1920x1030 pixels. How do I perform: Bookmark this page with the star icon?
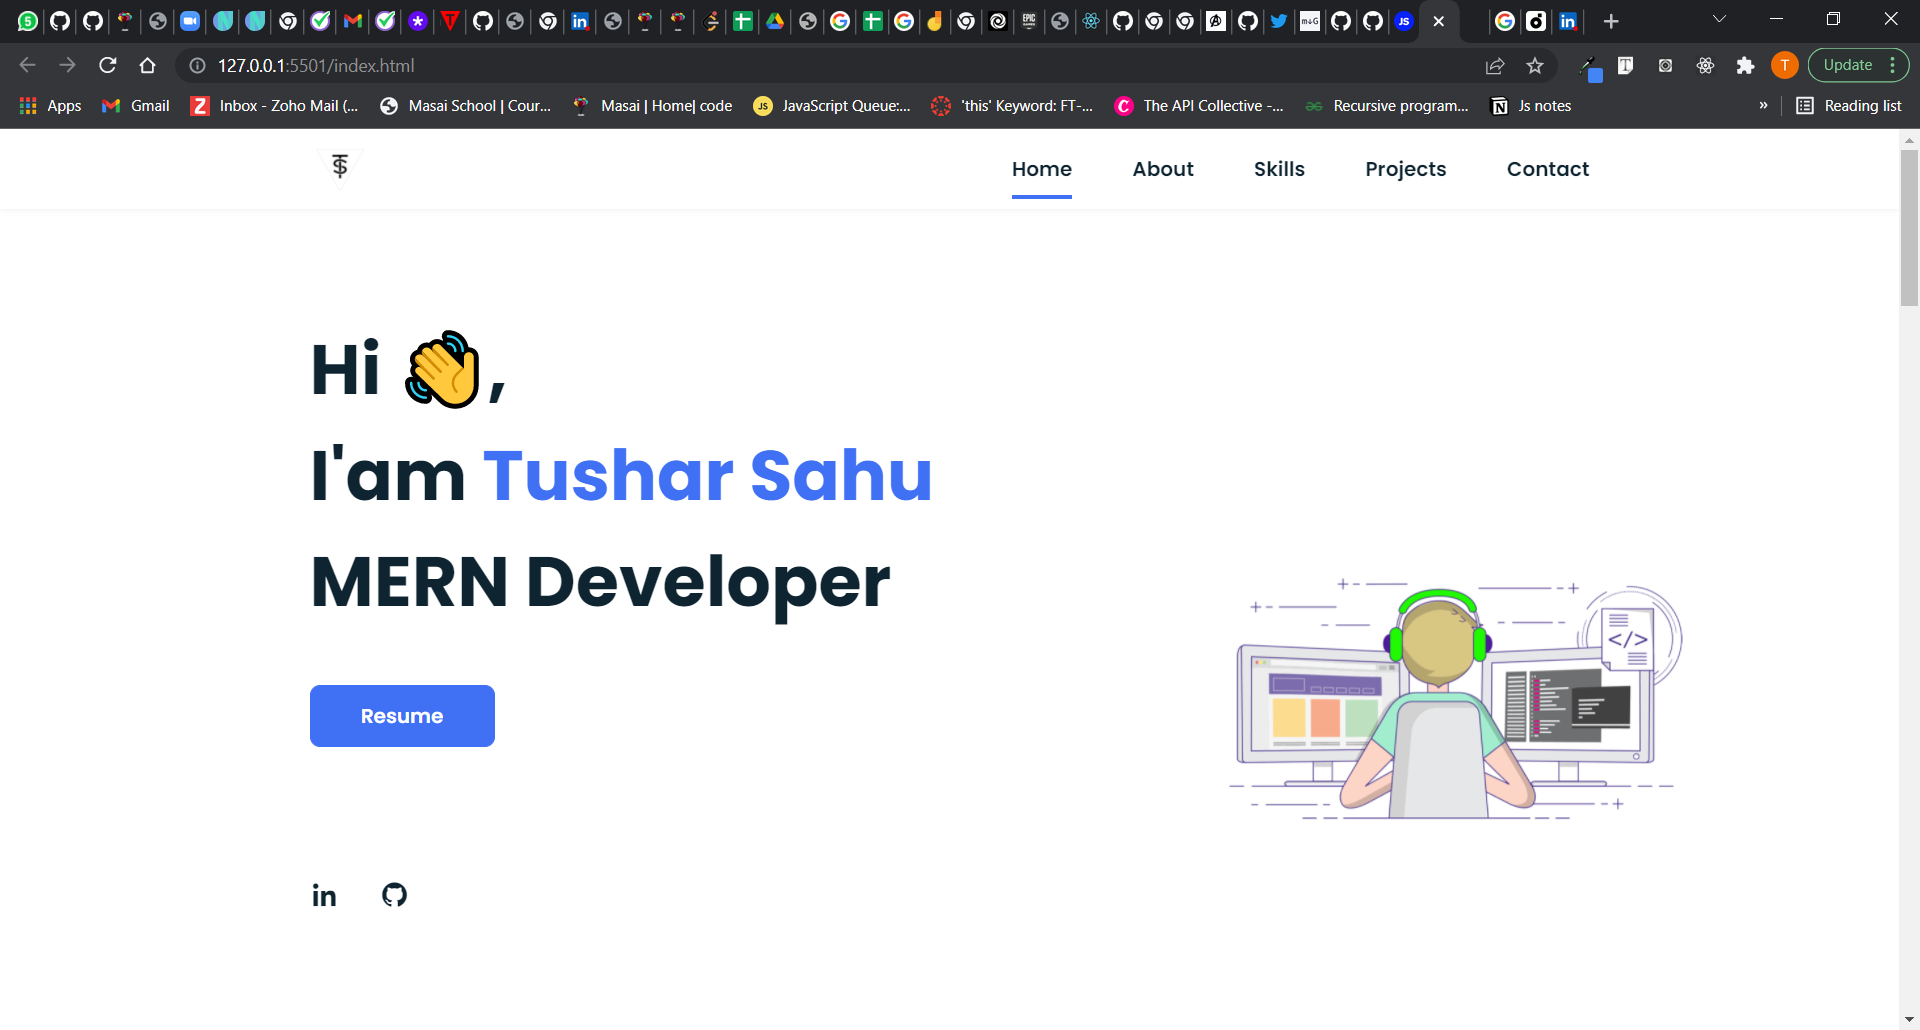(1535, 66)
